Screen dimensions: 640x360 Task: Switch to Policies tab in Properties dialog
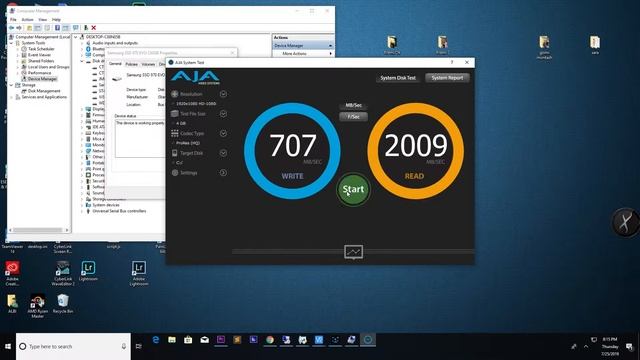[131, 64]
